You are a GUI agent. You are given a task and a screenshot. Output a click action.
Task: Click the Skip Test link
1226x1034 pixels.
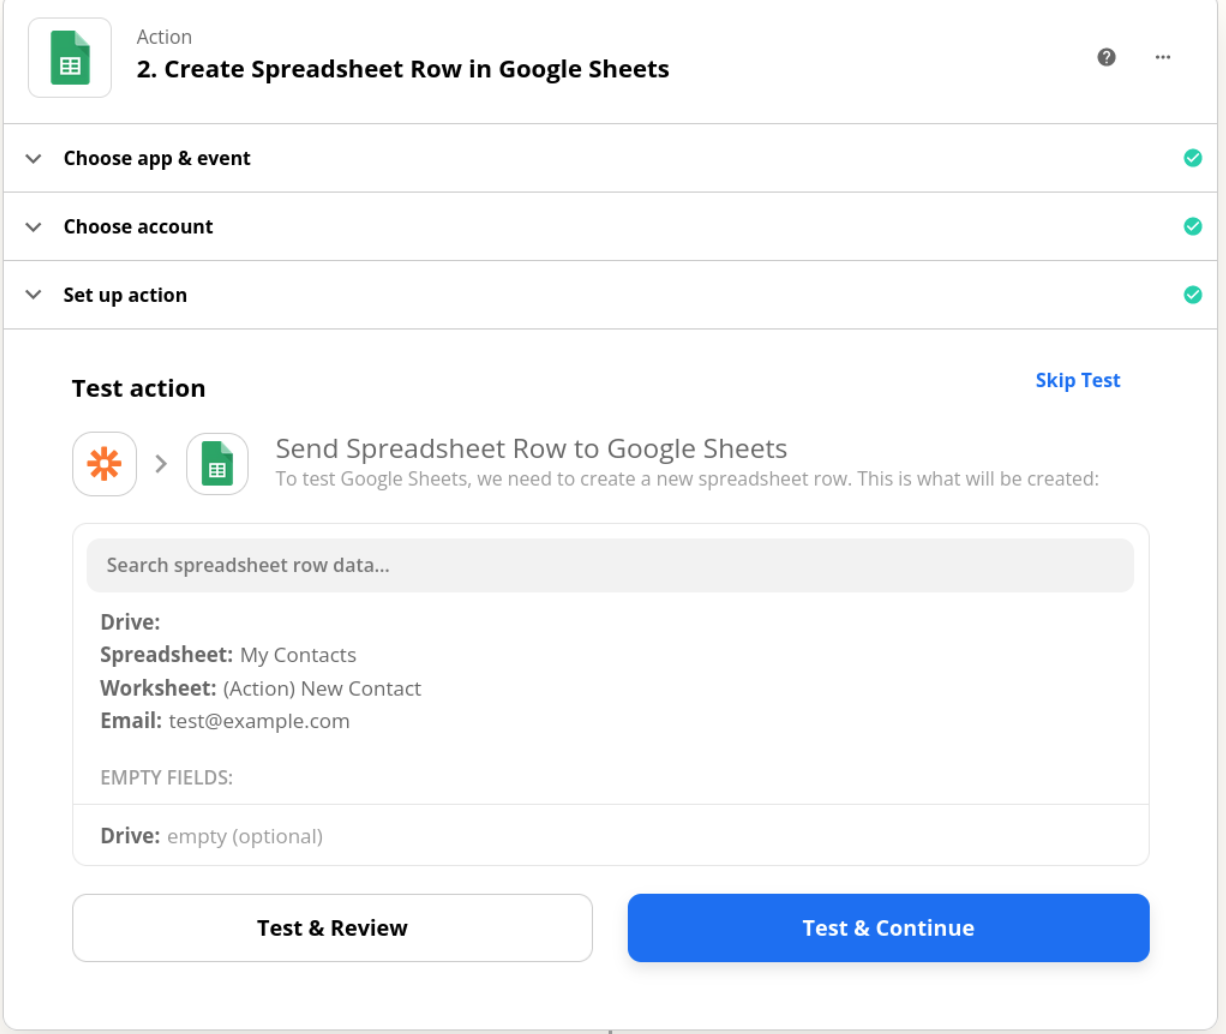pyautogui.click(x=1077, y=380)
